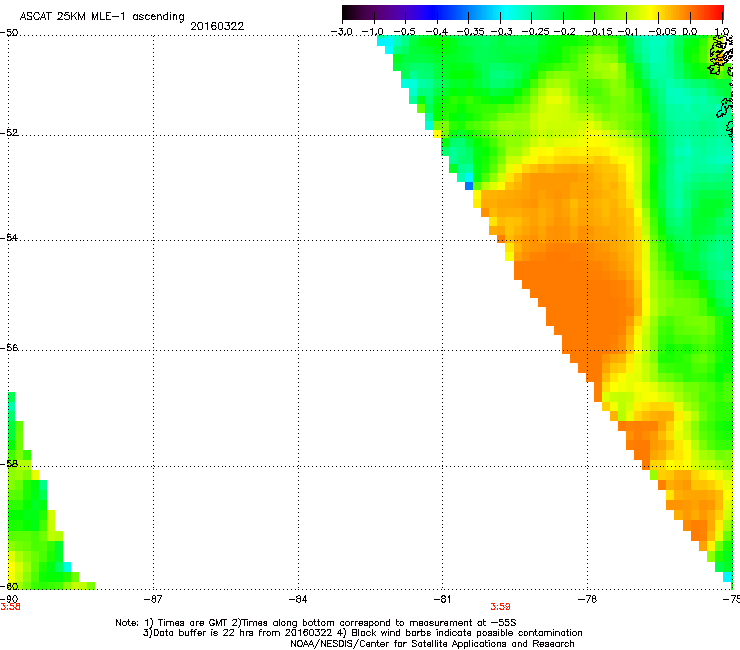Click the -0.1 colorbar label

pyautogui.click(x=628, y=32)
